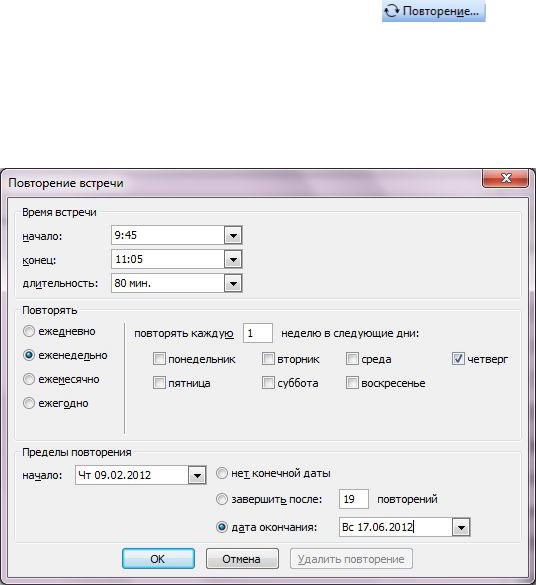Click the Отмена button

coord(242,559)
